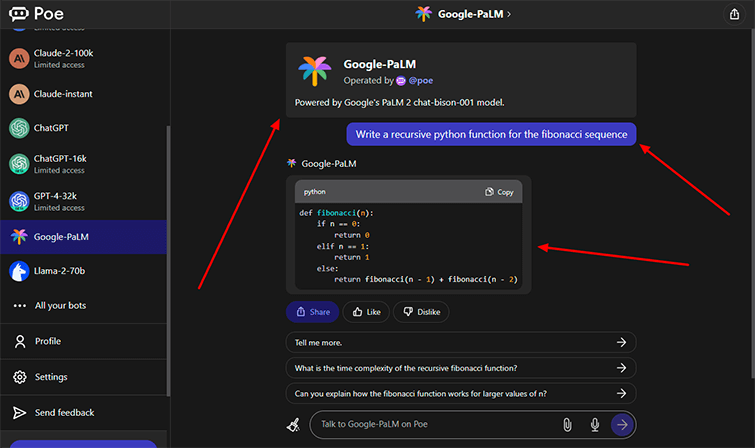Select ChatGPT-16k from the sidebar
This screenshot has height=448, width=755.
click(83, 164)
